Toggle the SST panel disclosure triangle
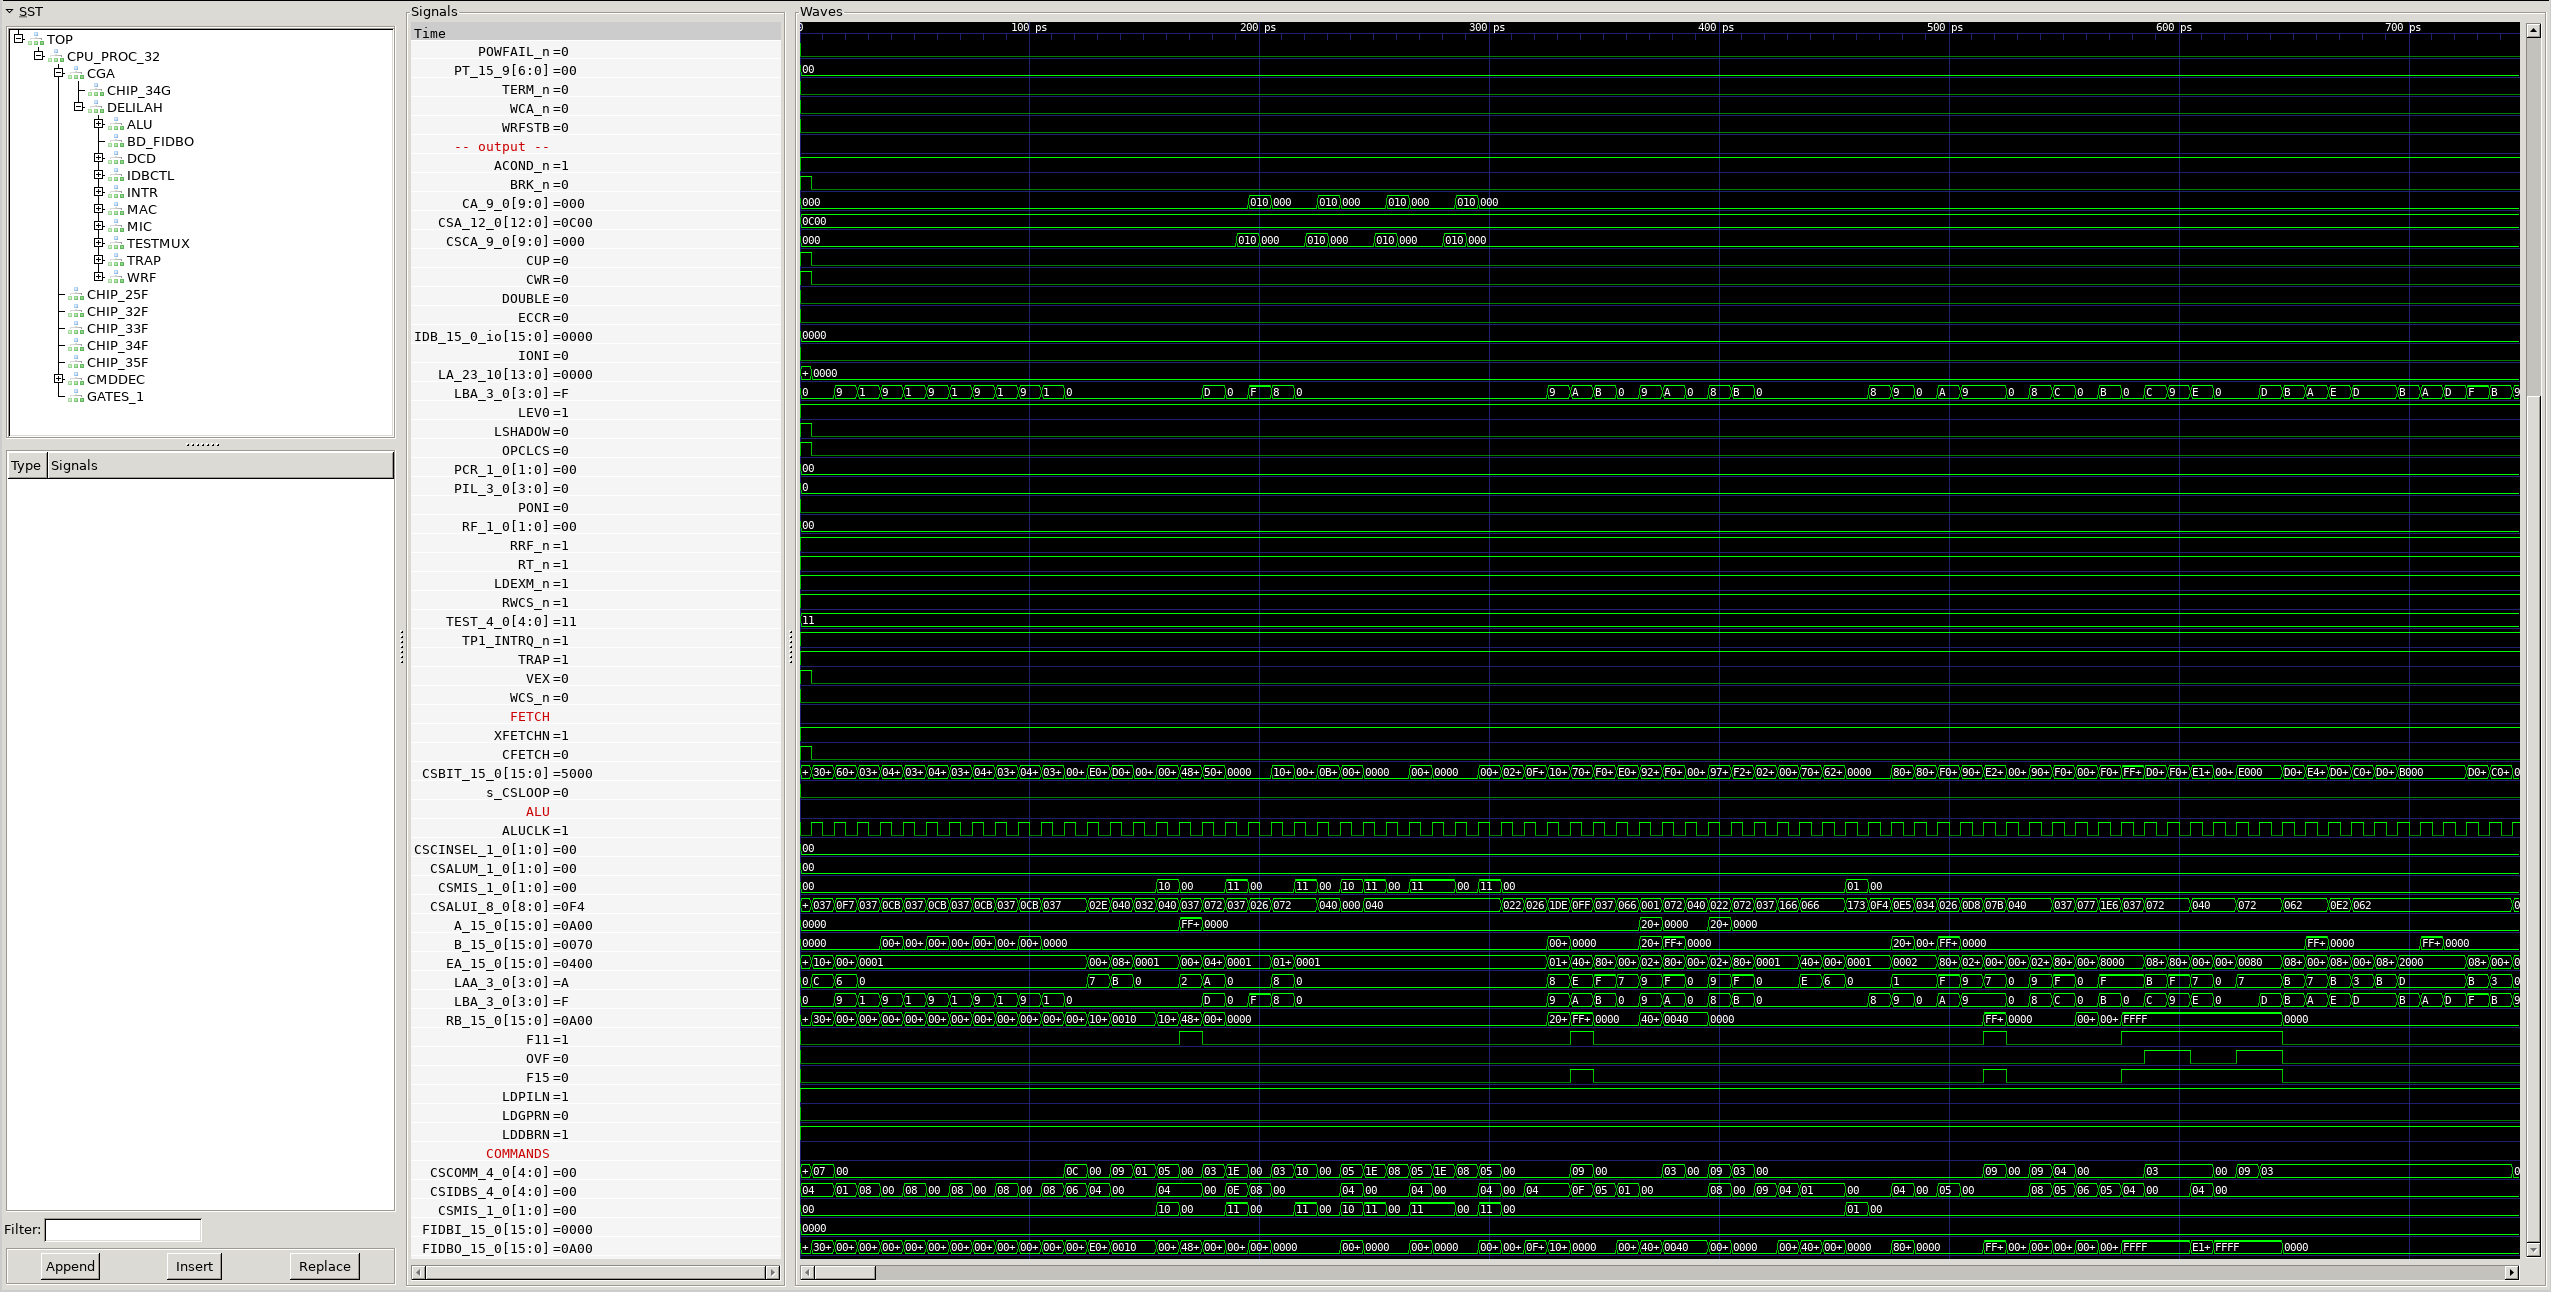2551x1292 pixels. (10, 12)
